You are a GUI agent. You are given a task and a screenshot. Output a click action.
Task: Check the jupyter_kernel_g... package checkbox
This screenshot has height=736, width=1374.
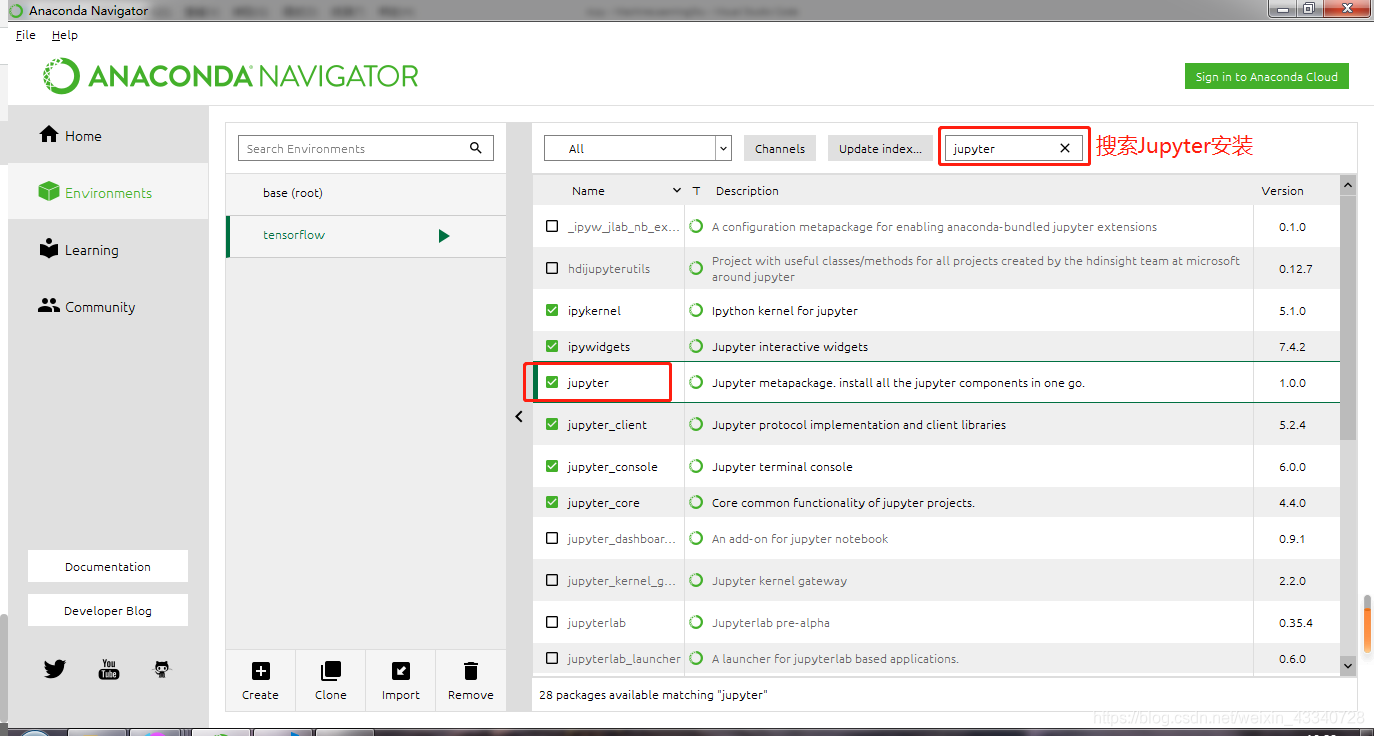(552, 581)
